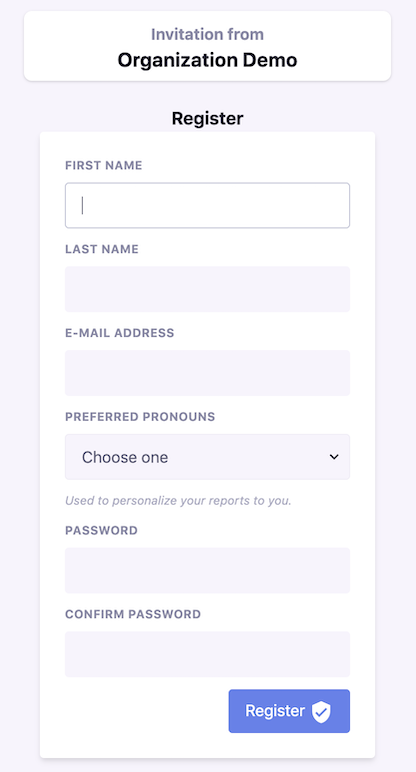
Task: Click the chevron arrow in pronouns dropdown
Action: click(x=334, y=457)
